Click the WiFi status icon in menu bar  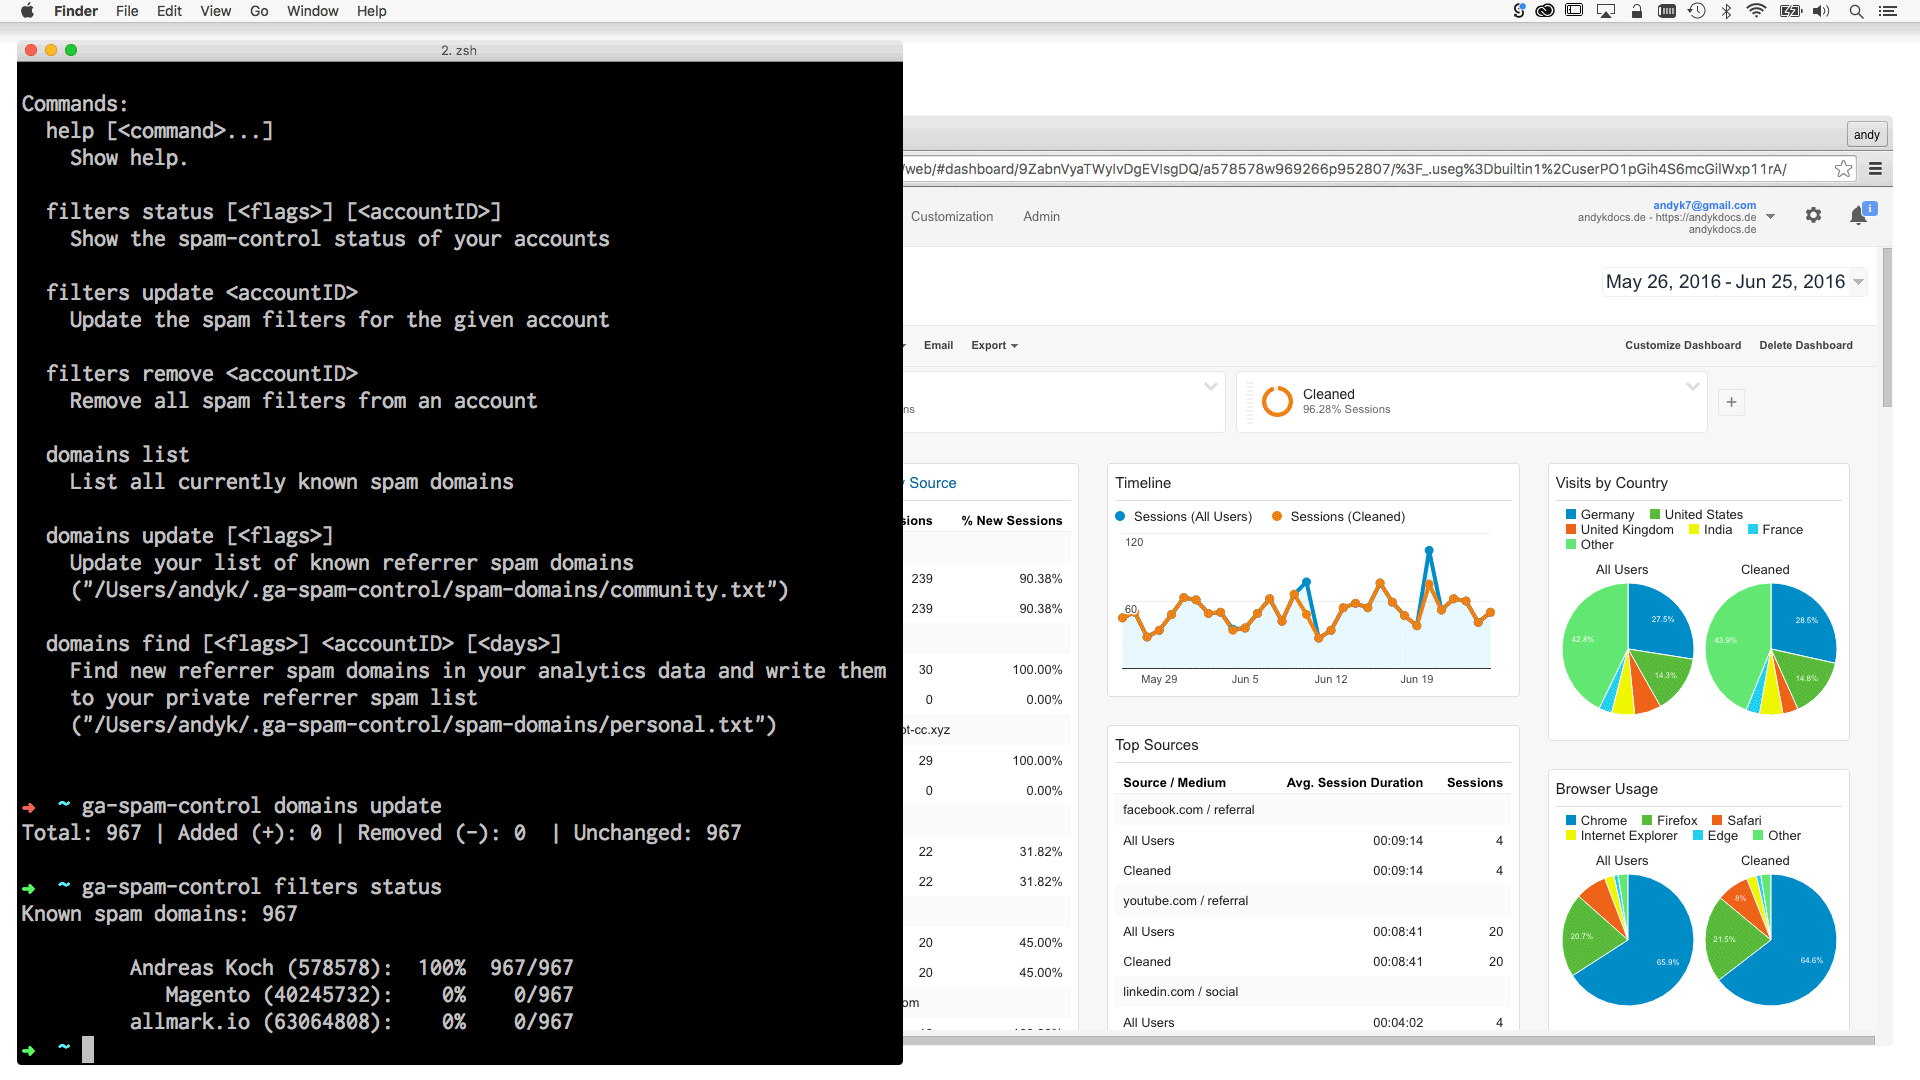pyautogui.click(x=1758, y=13)
